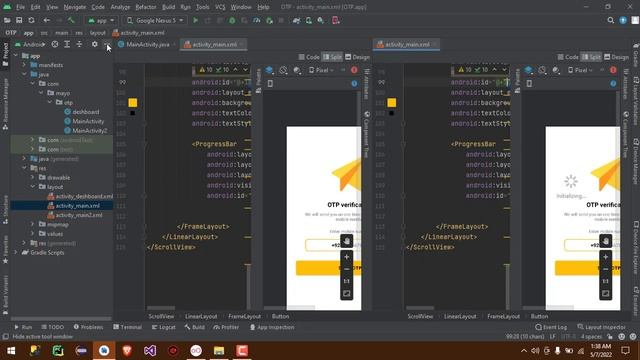Click the yellow color swatch in right gutter
The width and height of the screenshot is (640, 360).
click(392, 103)
